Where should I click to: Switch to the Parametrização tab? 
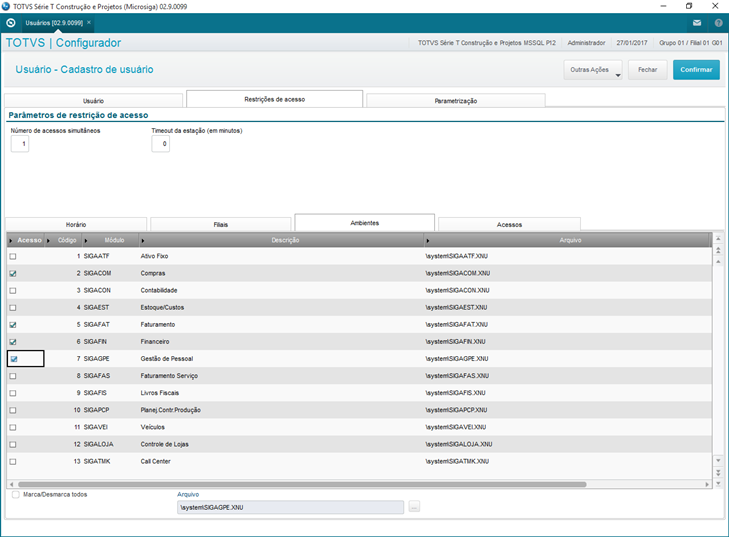(456, 100)
